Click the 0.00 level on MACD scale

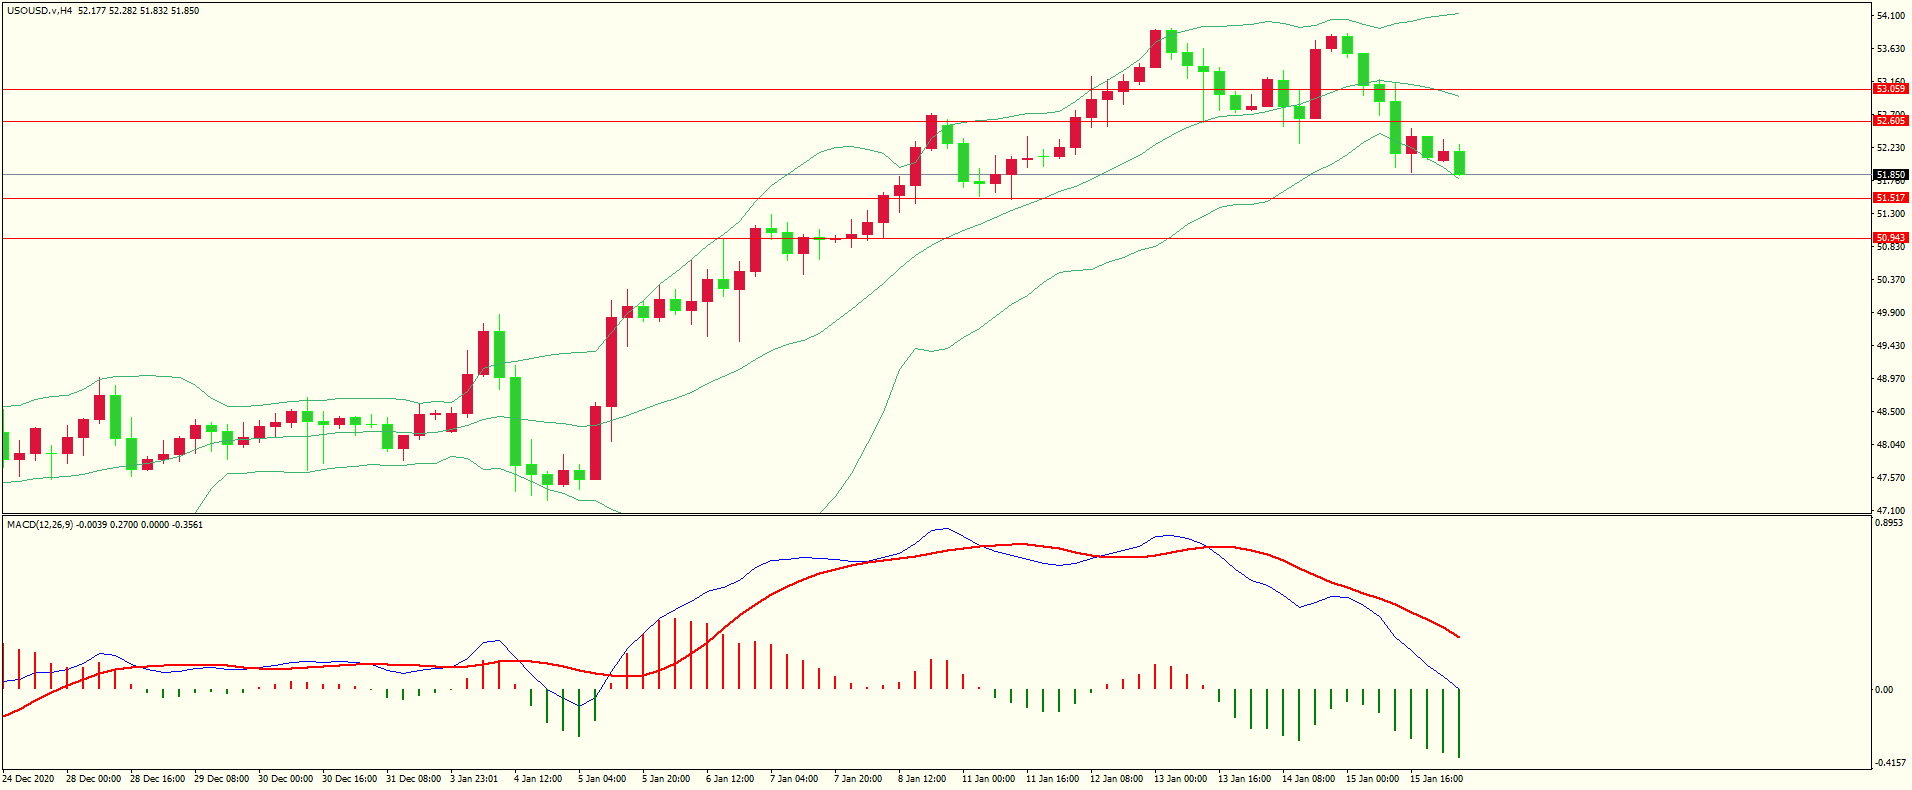click(x=1884, y=690)
